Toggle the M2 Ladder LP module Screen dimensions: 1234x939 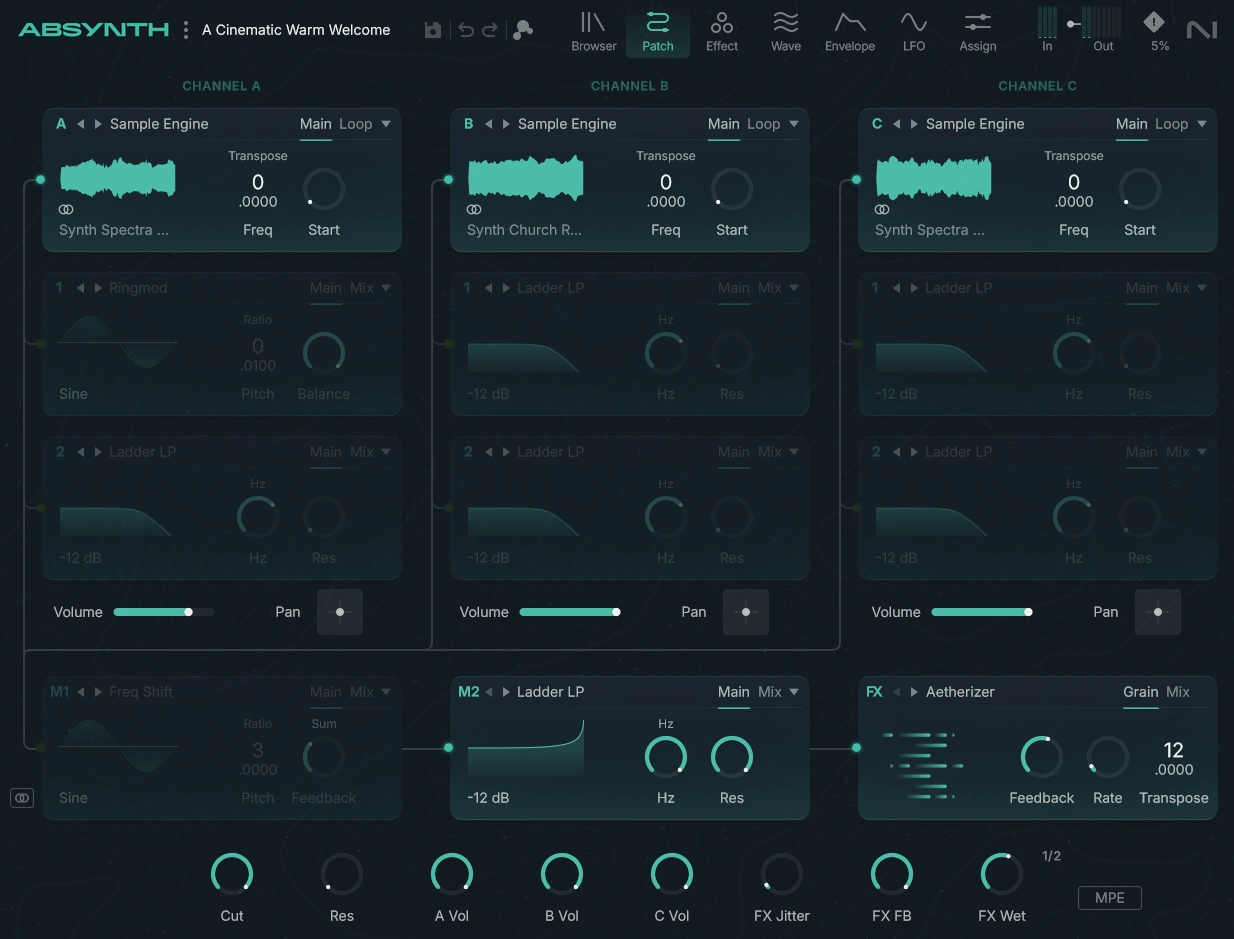448,747
